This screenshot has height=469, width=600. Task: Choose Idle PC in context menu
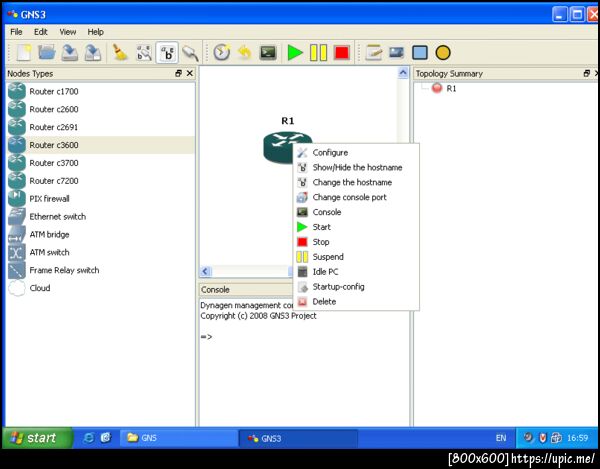(x=356, y=272)
